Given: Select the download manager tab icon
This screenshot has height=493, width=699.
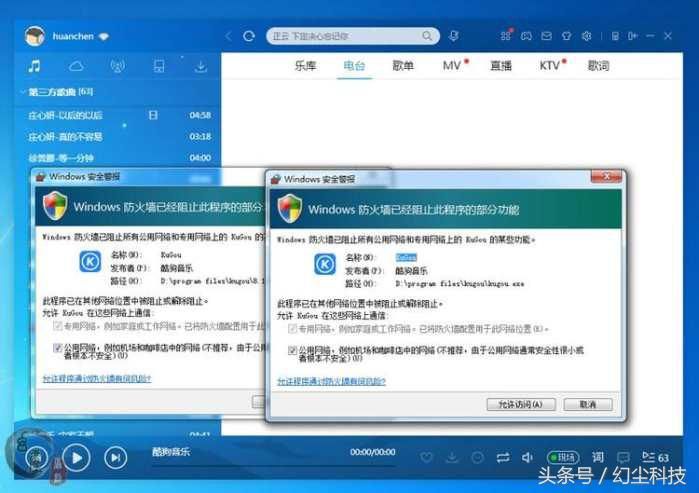Looking at the screenshot, I should click(201, 66).
